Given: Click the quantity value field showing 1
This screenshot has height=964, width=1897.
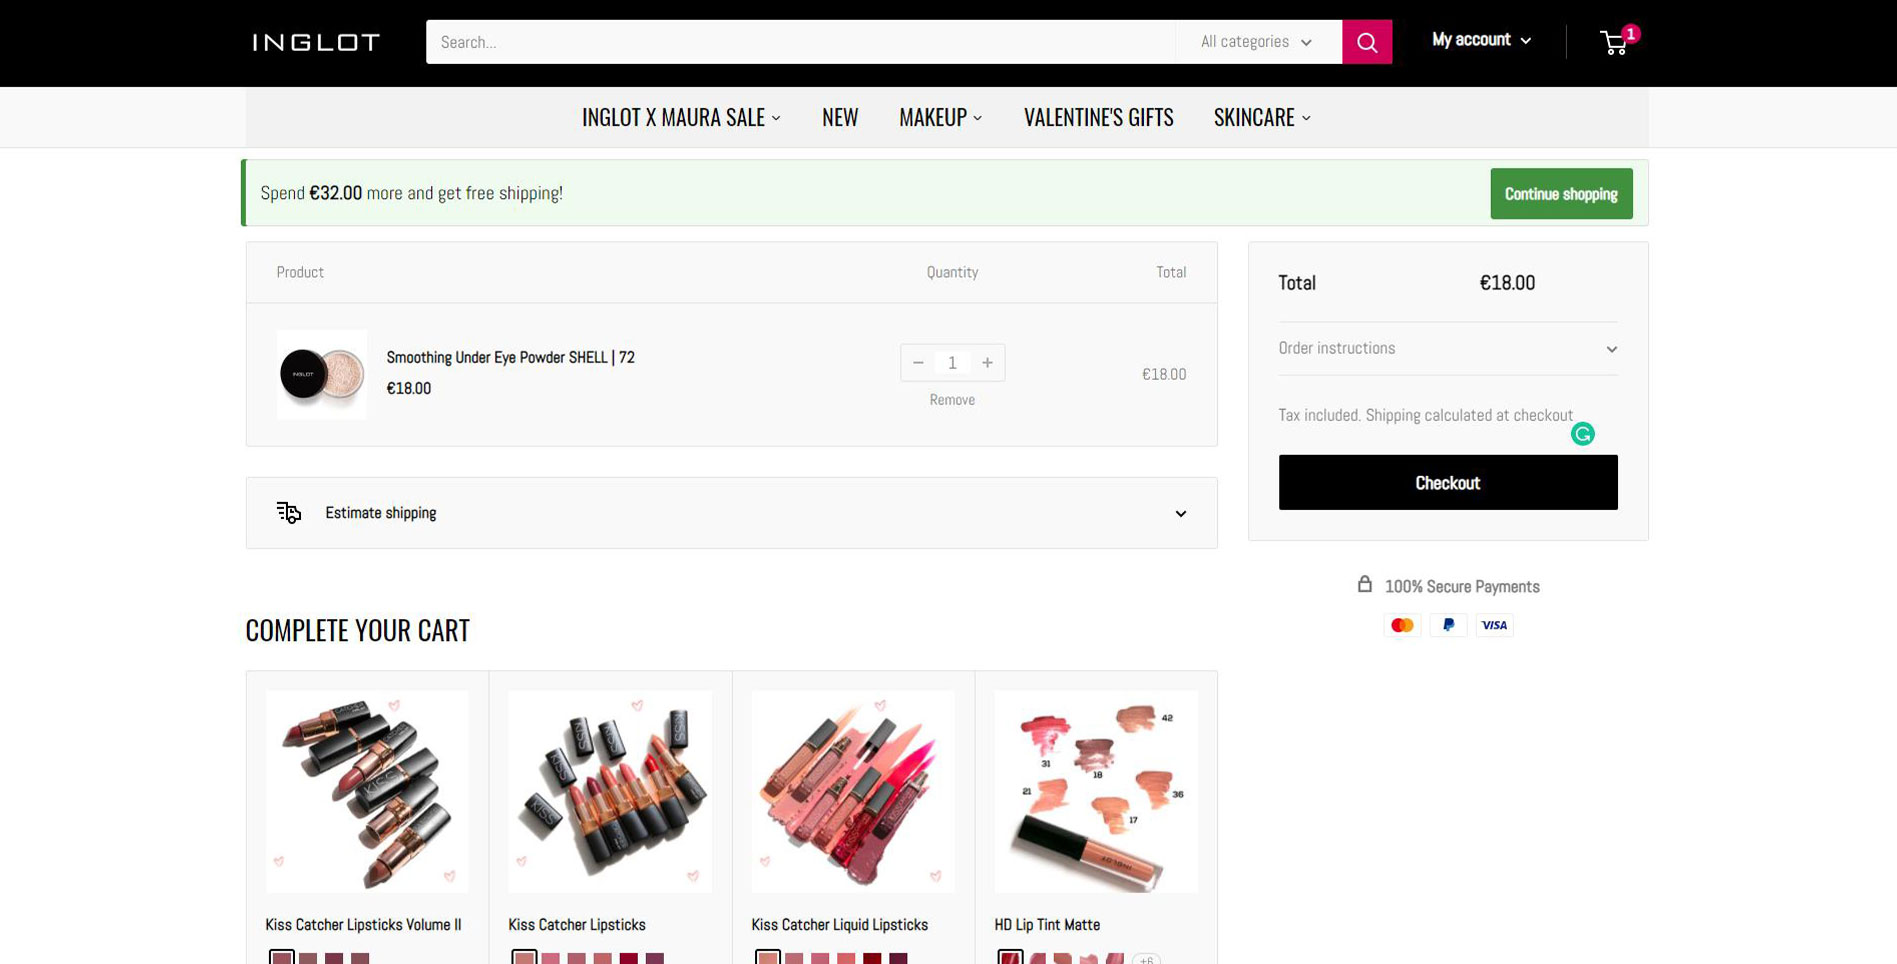Looking at the screenshot, I should tap(952, 363).
